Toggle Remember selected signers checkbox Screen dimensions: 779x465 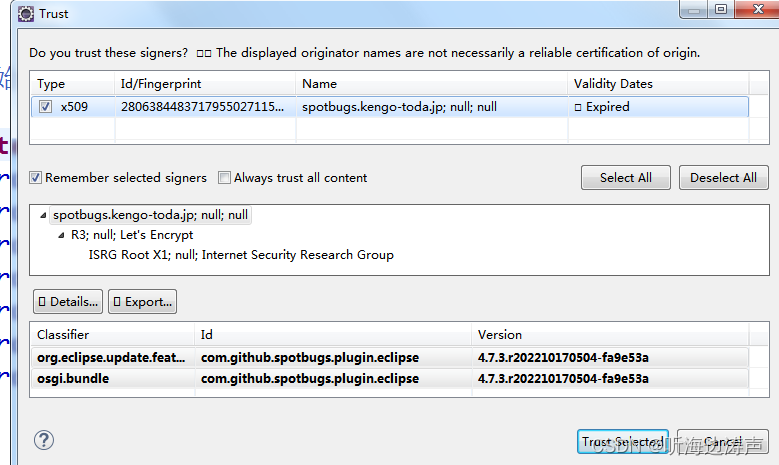(35, 177)
